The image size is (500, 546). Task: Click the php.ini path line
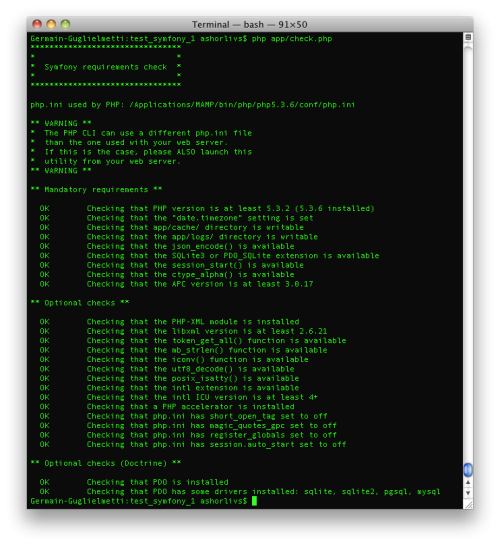coord(193,105)
